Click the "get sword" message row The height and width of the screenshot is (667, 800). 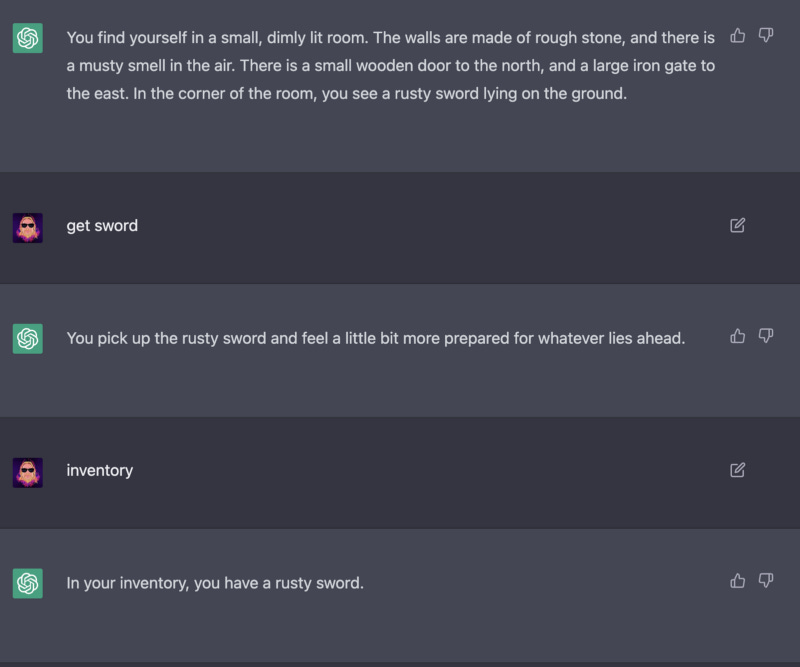(400, 226)
